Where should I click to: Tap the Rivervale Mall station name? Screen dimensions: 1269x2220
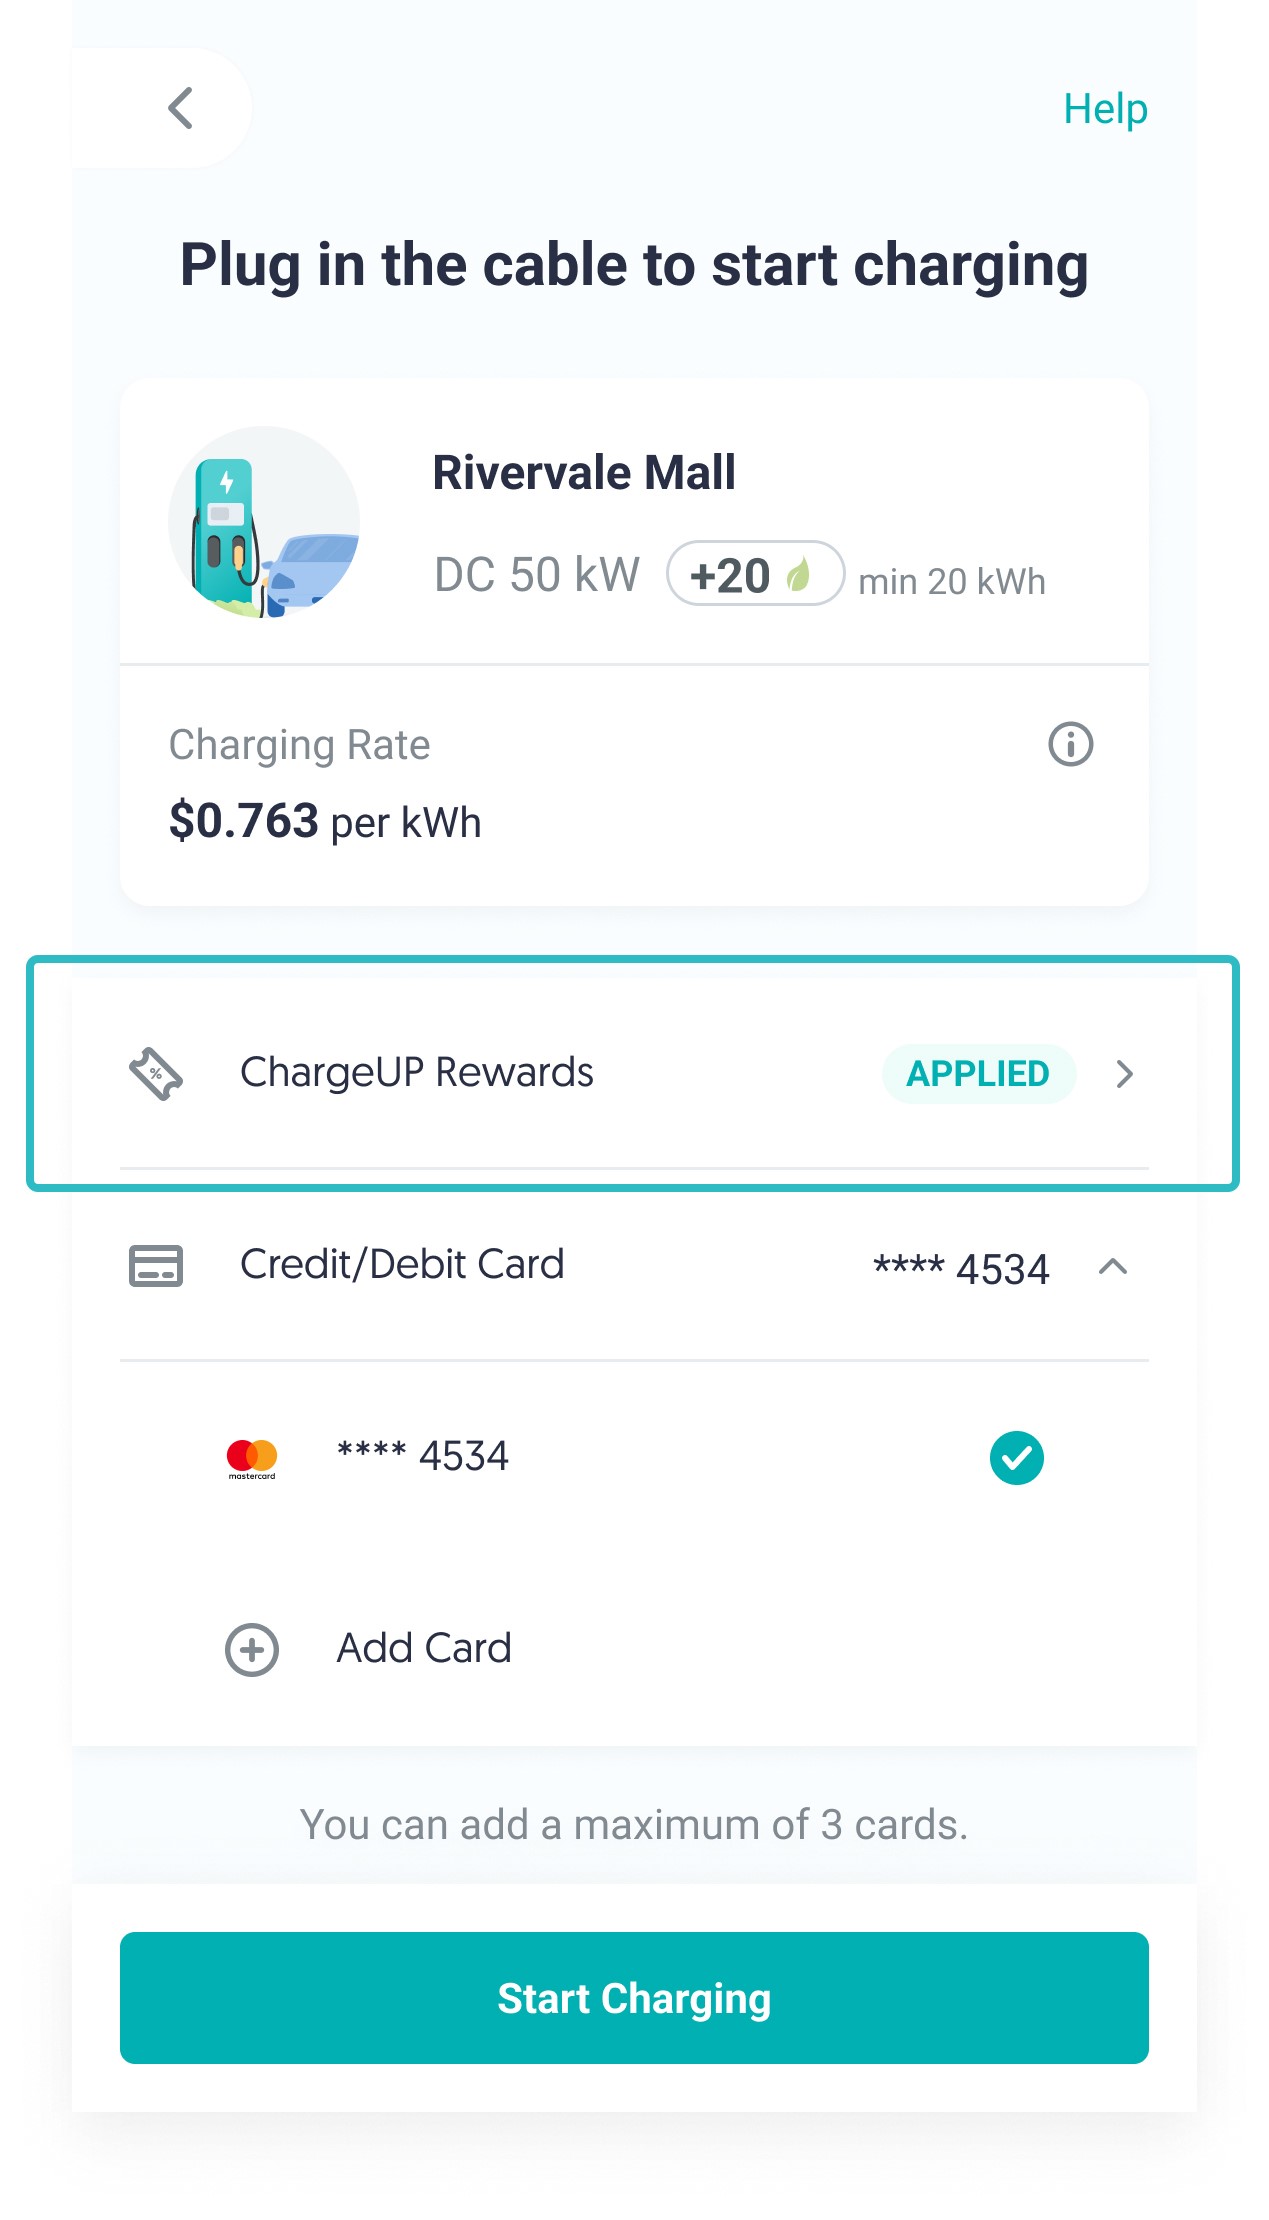click(x=584, y=473)
